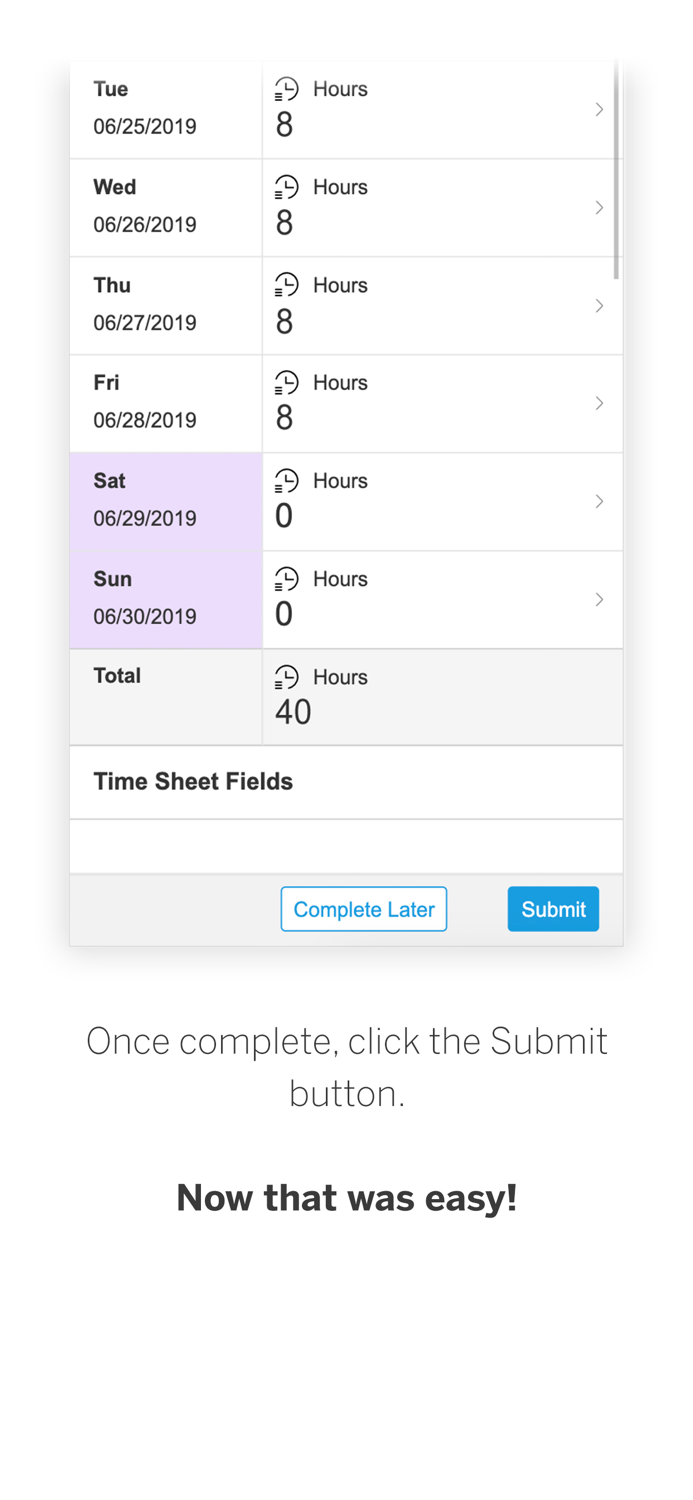Screen dimensions: 693x1500
Task: Select the Total row
Action: [117, 676]
